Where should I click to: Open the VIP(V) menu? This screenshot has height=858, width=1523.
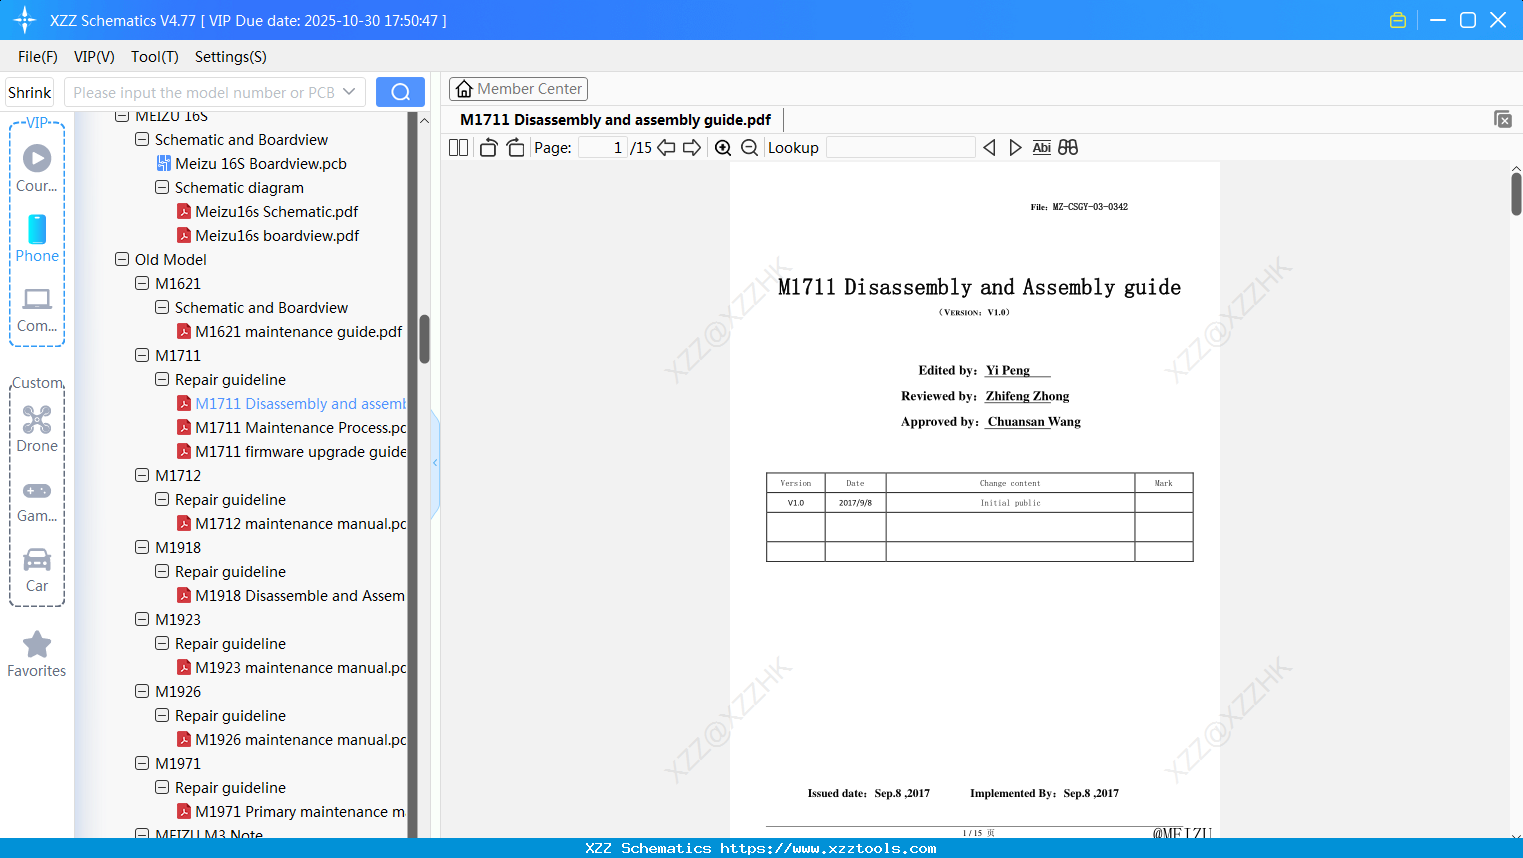(94, 57)
